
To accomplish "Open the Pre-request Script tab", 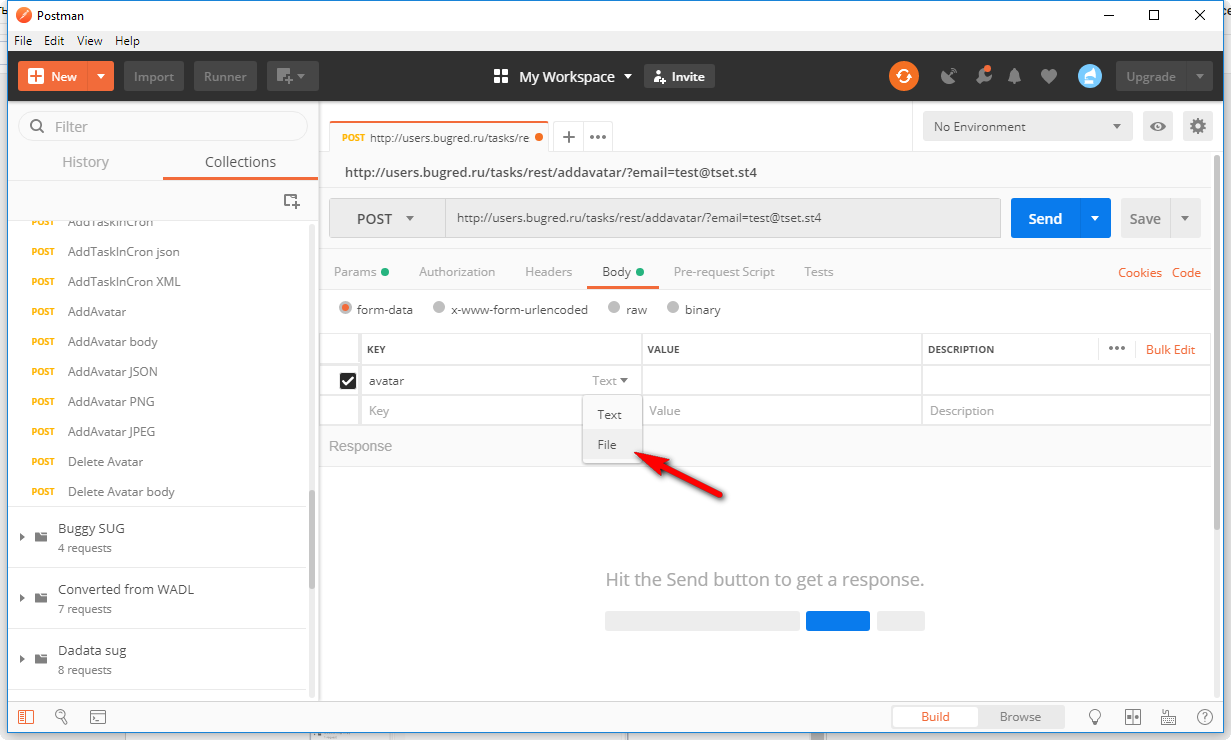I will click(x=724, y=272).
